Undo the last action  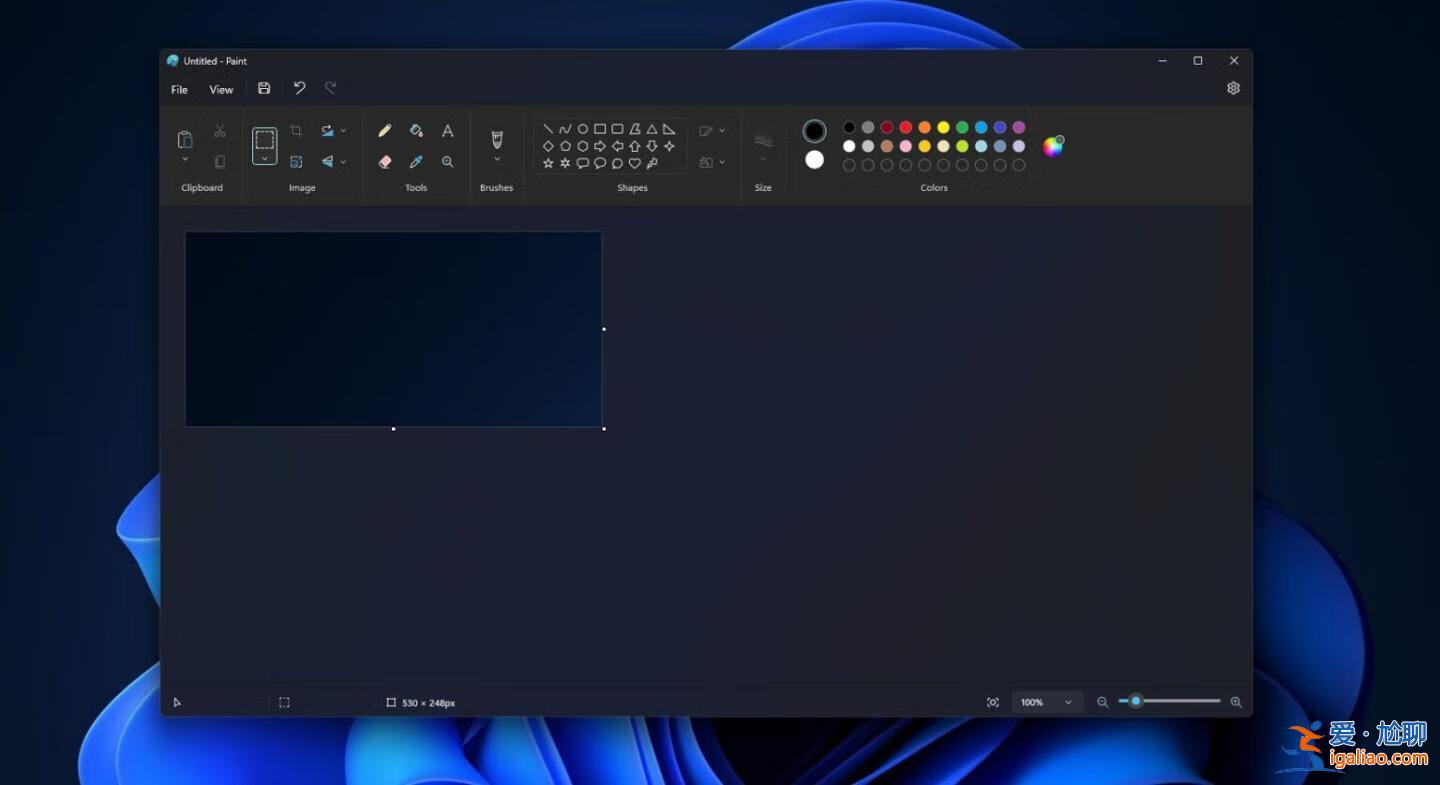tap(300, 88)
